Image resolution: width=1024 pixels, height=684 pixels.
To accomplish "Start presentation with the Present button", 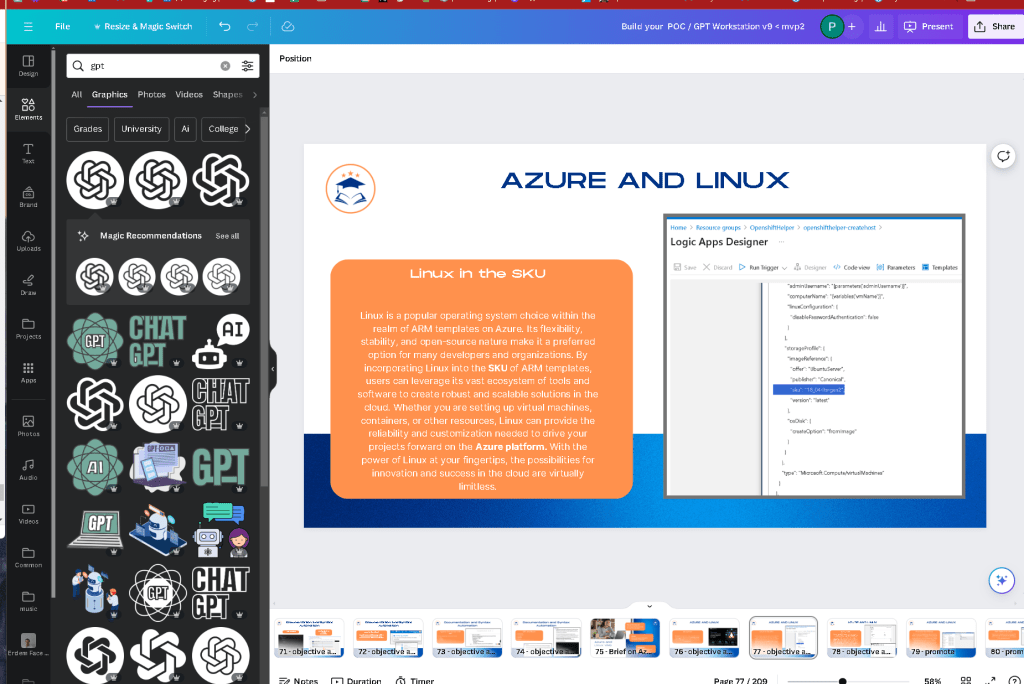I will coord(929,27).
